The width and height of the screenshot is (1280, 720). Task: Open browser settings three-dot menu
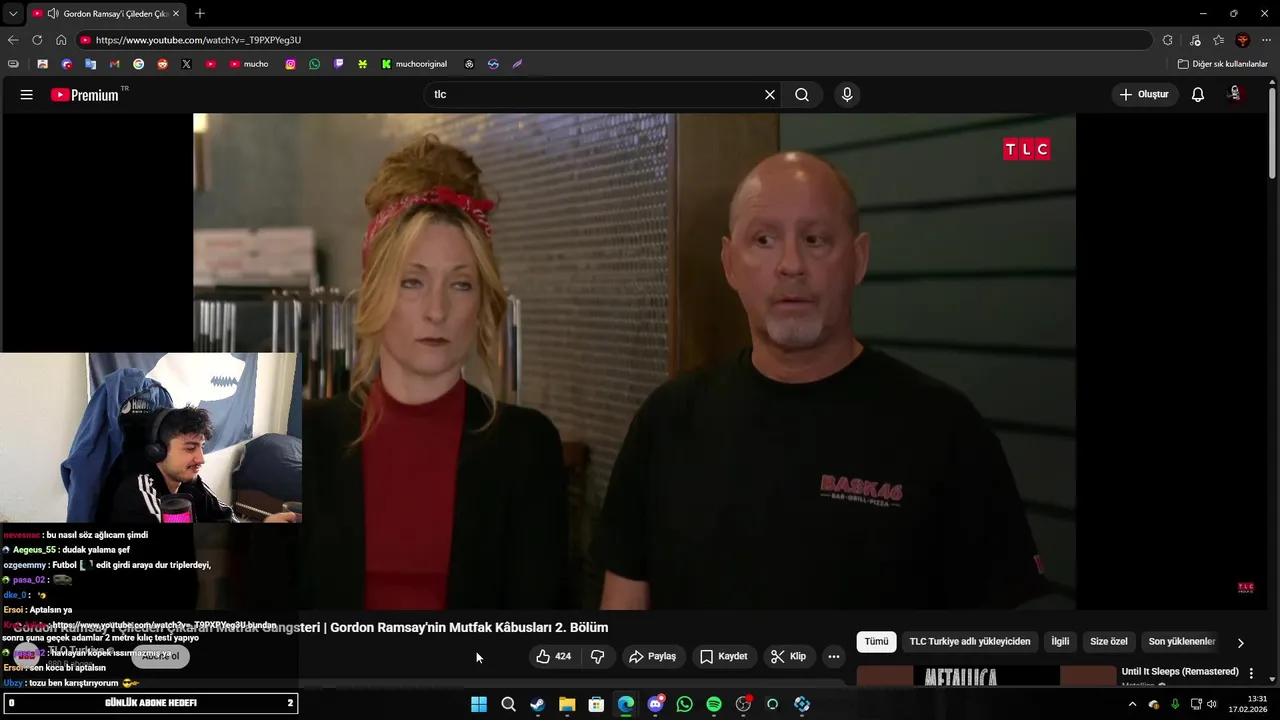coord(1267,40)
